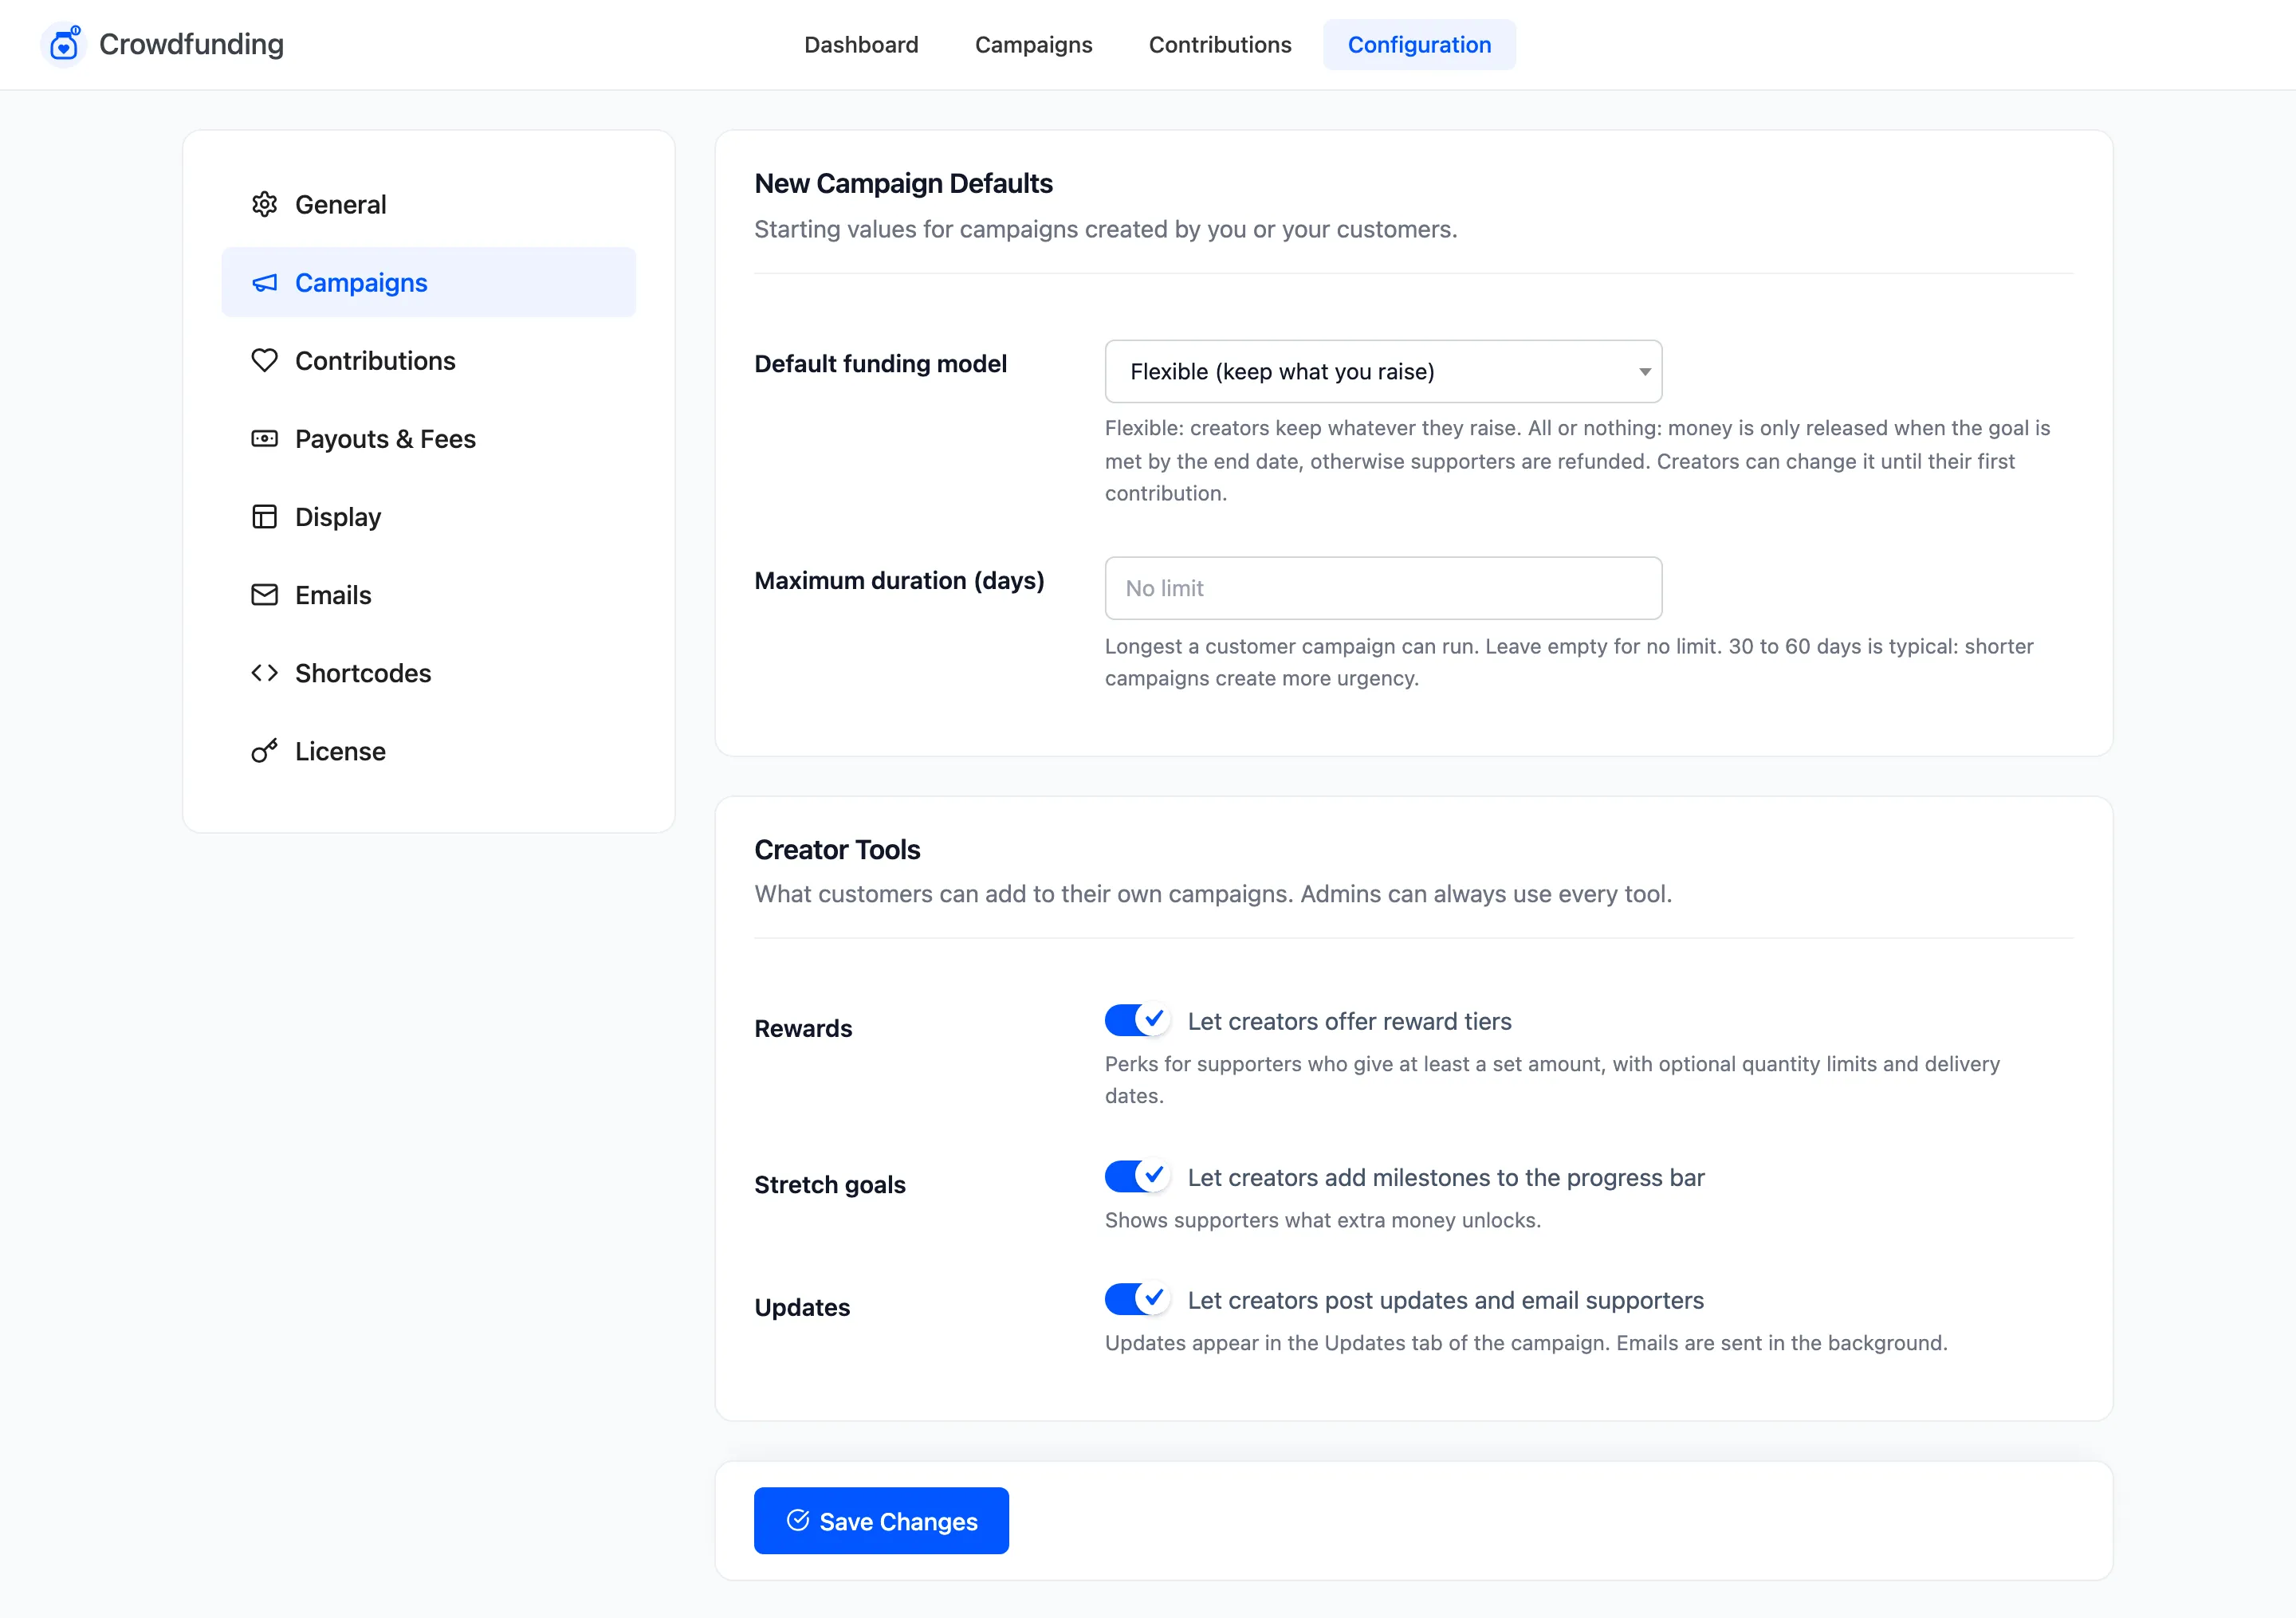Click the Campaigns megaphone icon in sidebar
The width and height of the screenshot is (2296, 1618).
point(264,283)
